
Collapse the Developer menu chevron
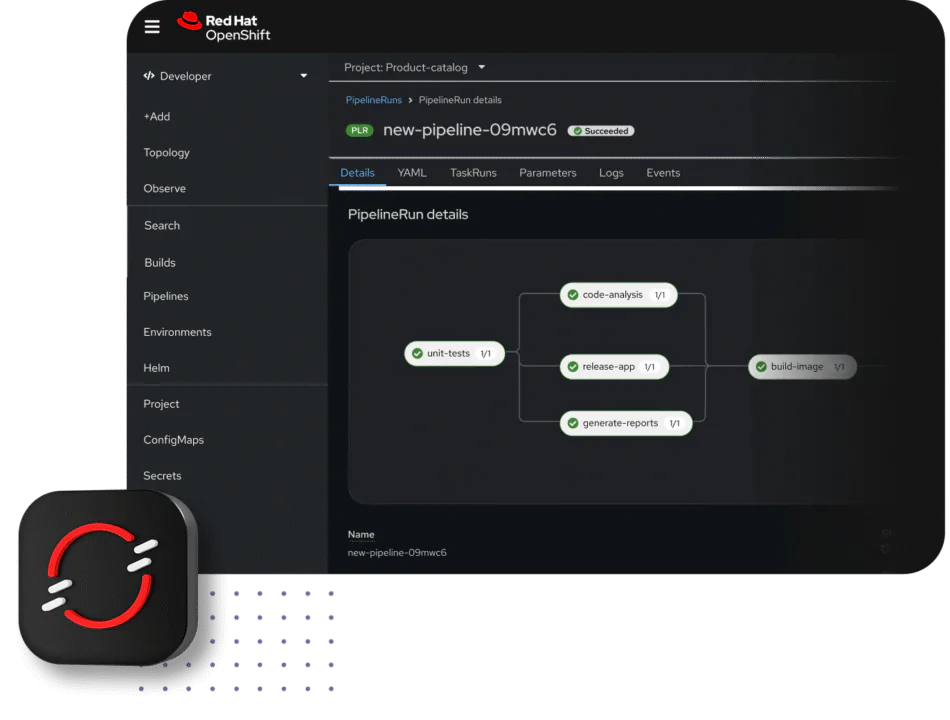(x=303, y=75)
